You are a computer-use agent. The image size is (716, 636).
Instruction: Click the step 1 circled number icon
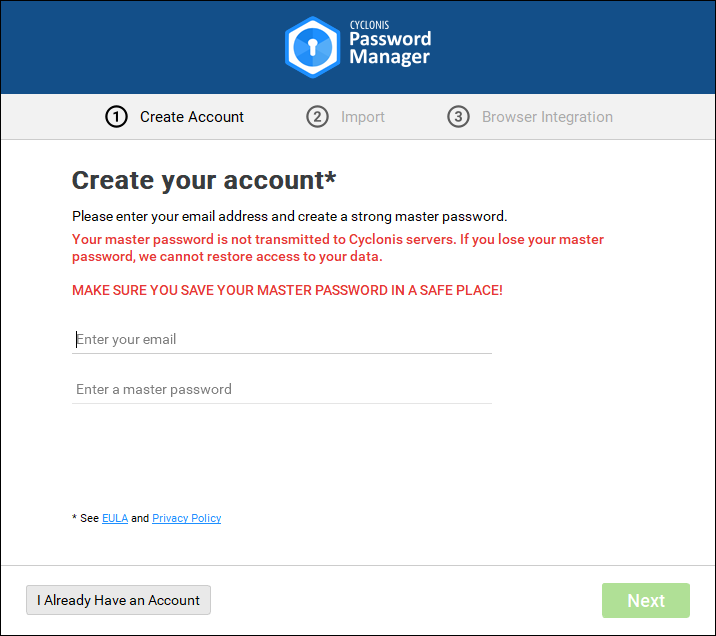[117, 117]
